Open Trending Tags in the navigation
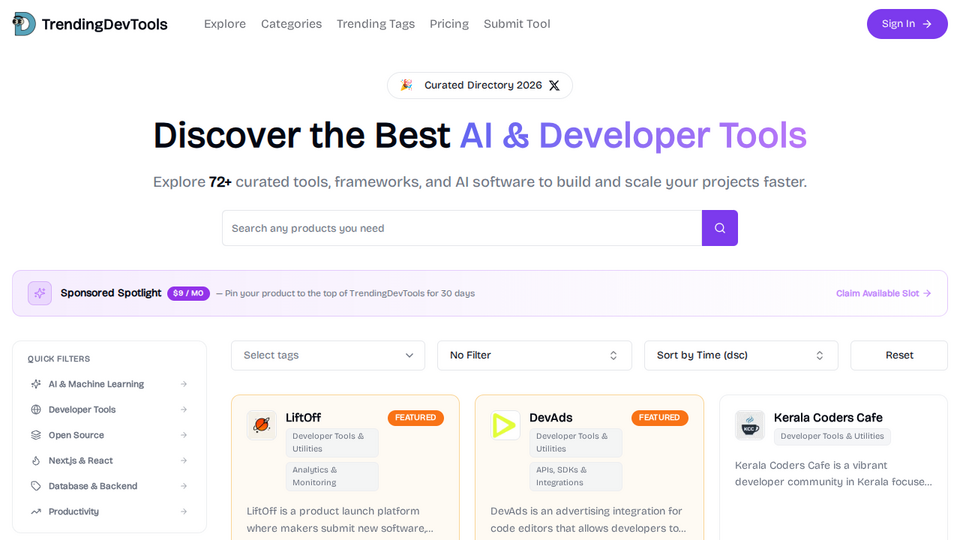 point(375,24)
